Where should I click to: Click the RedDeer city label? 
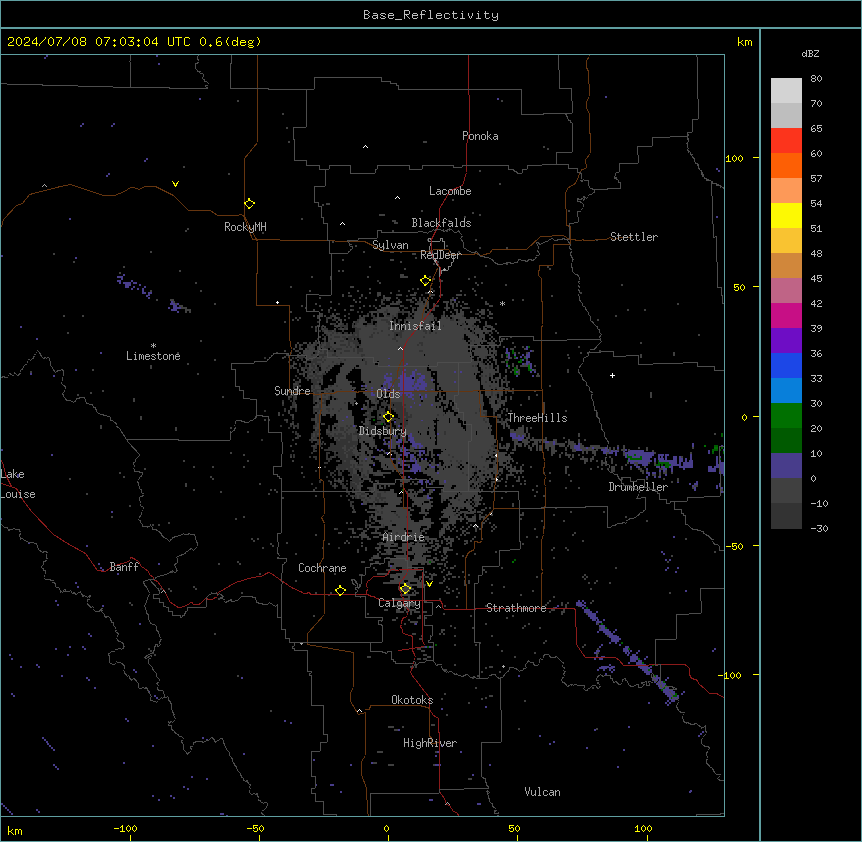[440, 255]
